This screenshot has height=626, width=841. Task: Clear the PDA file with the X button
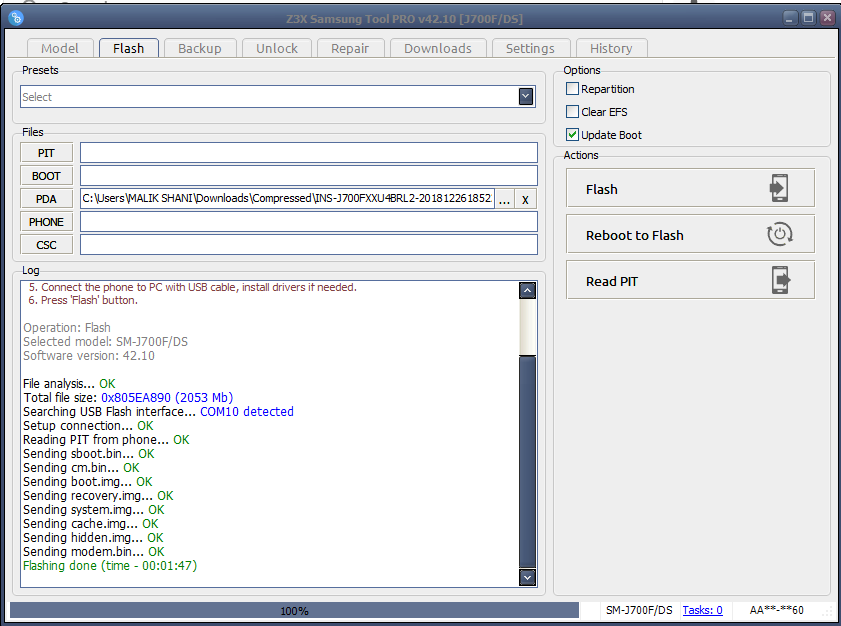(525, 200)
